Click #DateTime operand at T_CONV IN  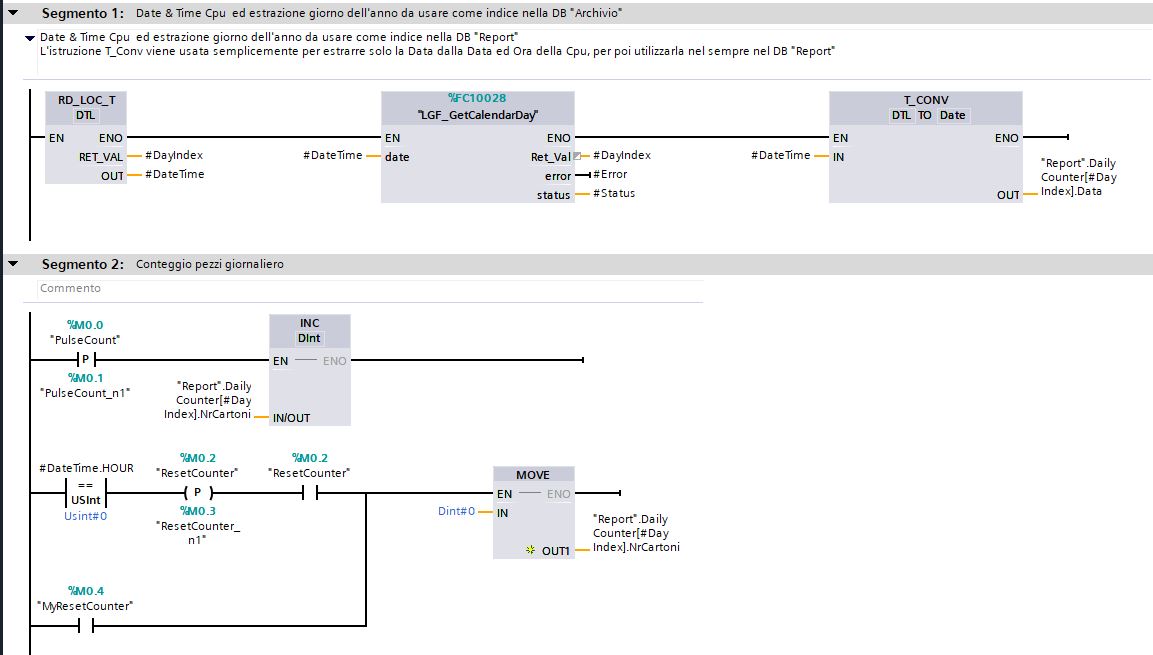(x=780, y=155)
